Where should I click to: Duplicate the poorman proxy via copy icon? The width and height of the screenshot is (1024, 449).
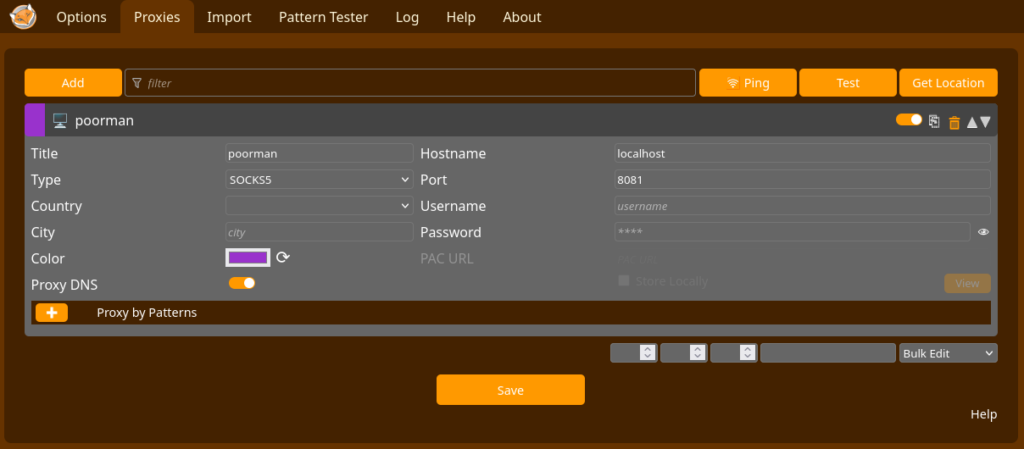click(934, 121)
